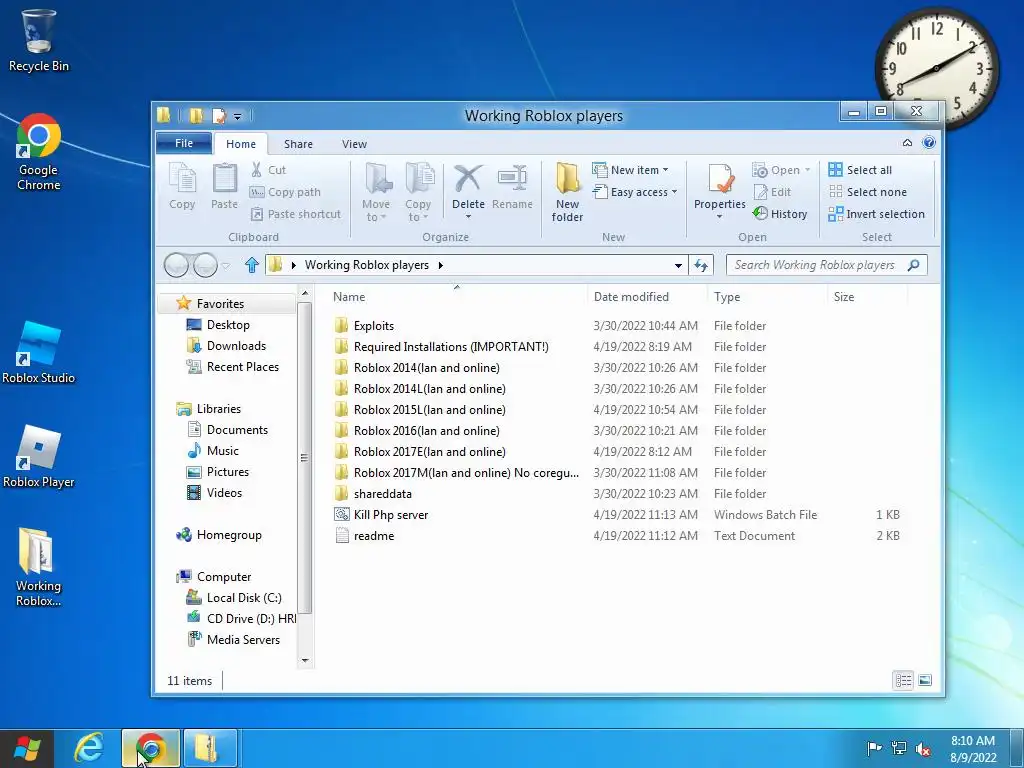Open the File menu tab

[184, 143]
